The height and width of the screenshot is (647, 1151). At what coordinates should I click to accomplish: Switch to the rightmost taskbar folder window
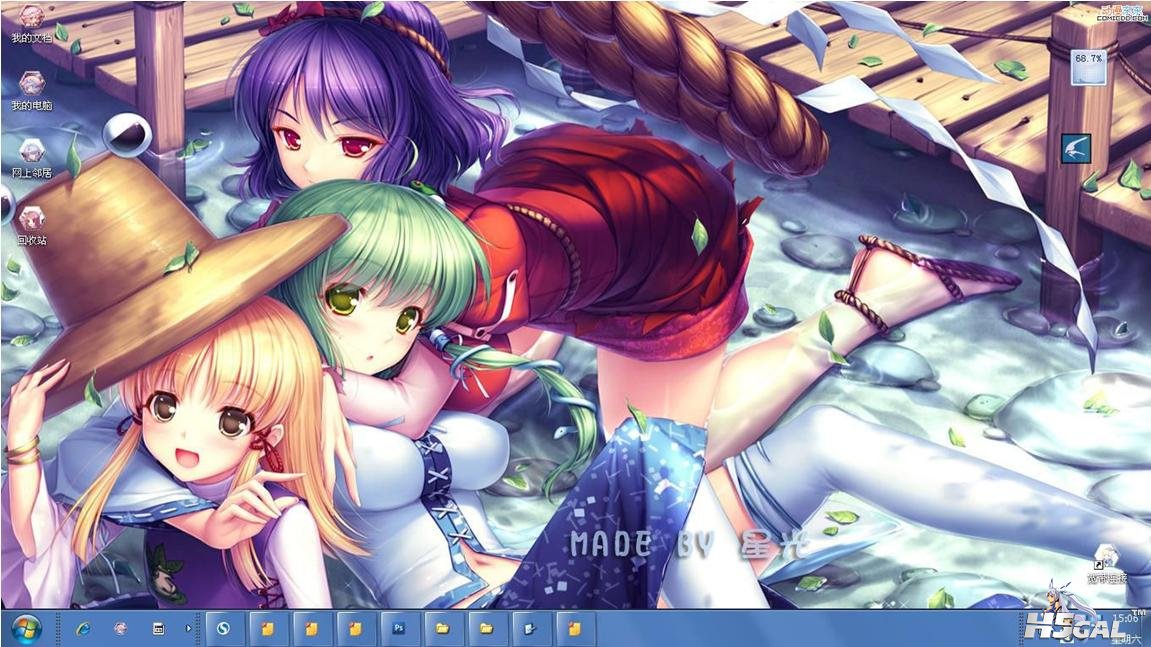point(574,629)
